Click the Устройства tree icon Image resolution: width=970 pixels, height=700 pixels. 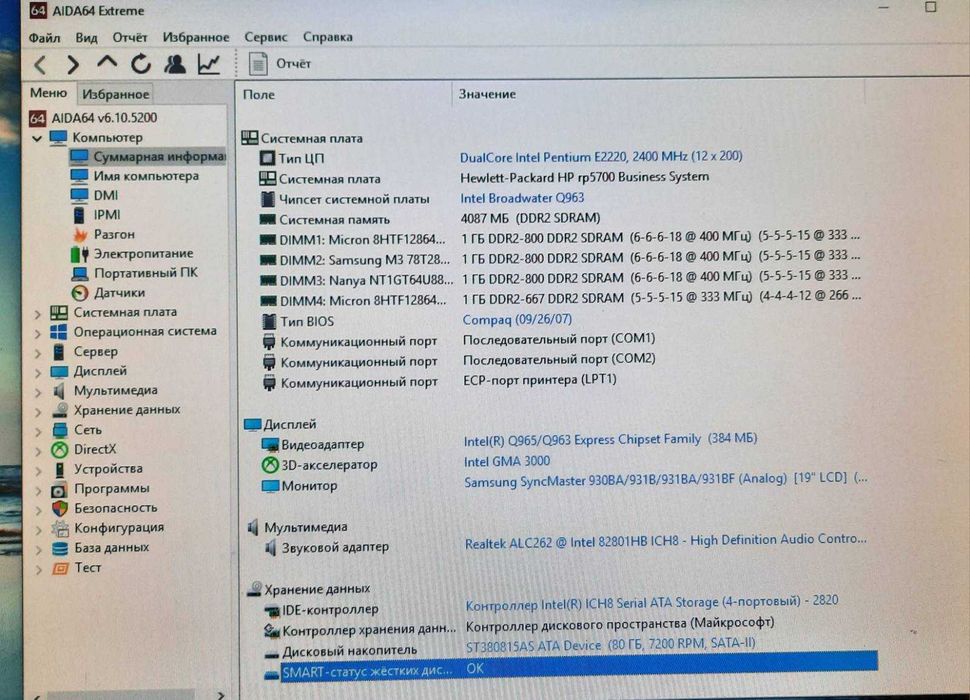pos(59,469)
